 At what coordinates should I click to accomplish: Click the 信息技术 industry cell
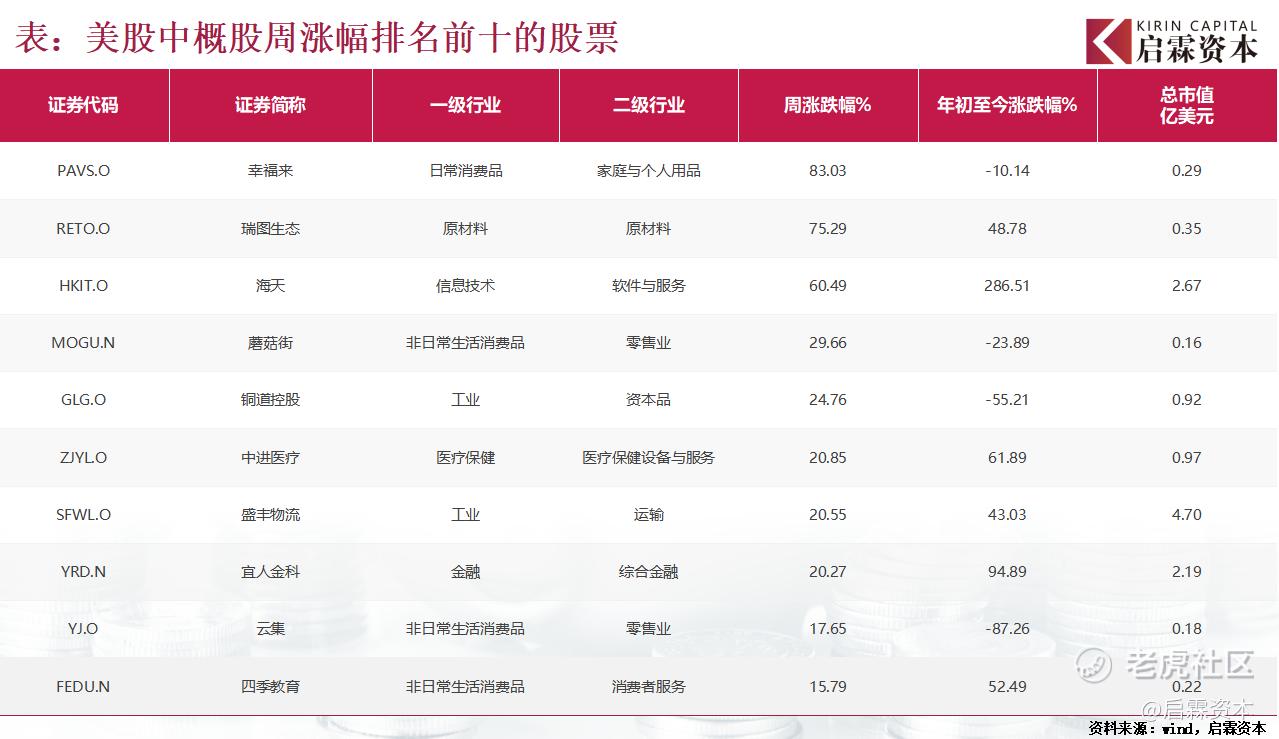[465, 286]
